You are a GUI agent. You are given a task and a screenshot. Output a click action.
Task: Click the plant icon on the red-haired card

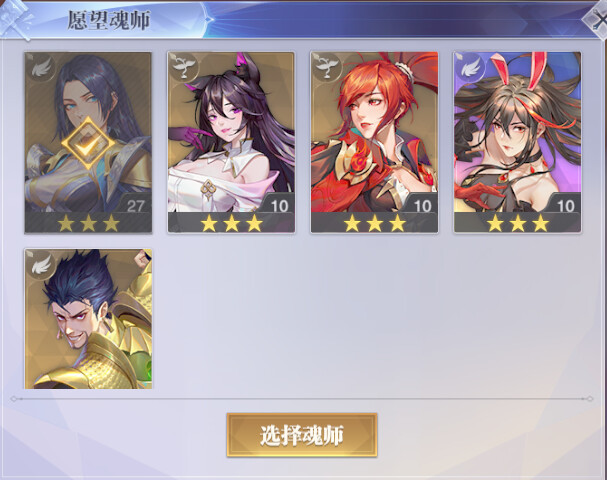pos(327,66)
